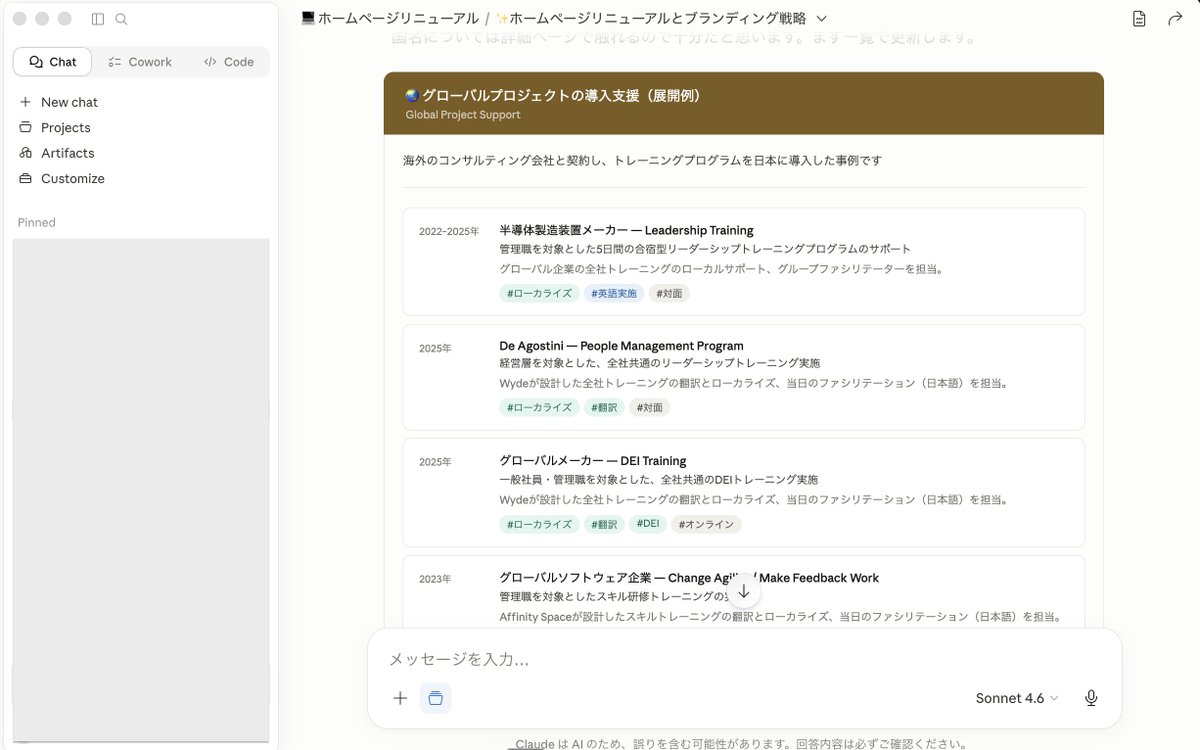Toggle the sidebar panel icon
This screenshot has width=1200, height=750.
point(97,19)
